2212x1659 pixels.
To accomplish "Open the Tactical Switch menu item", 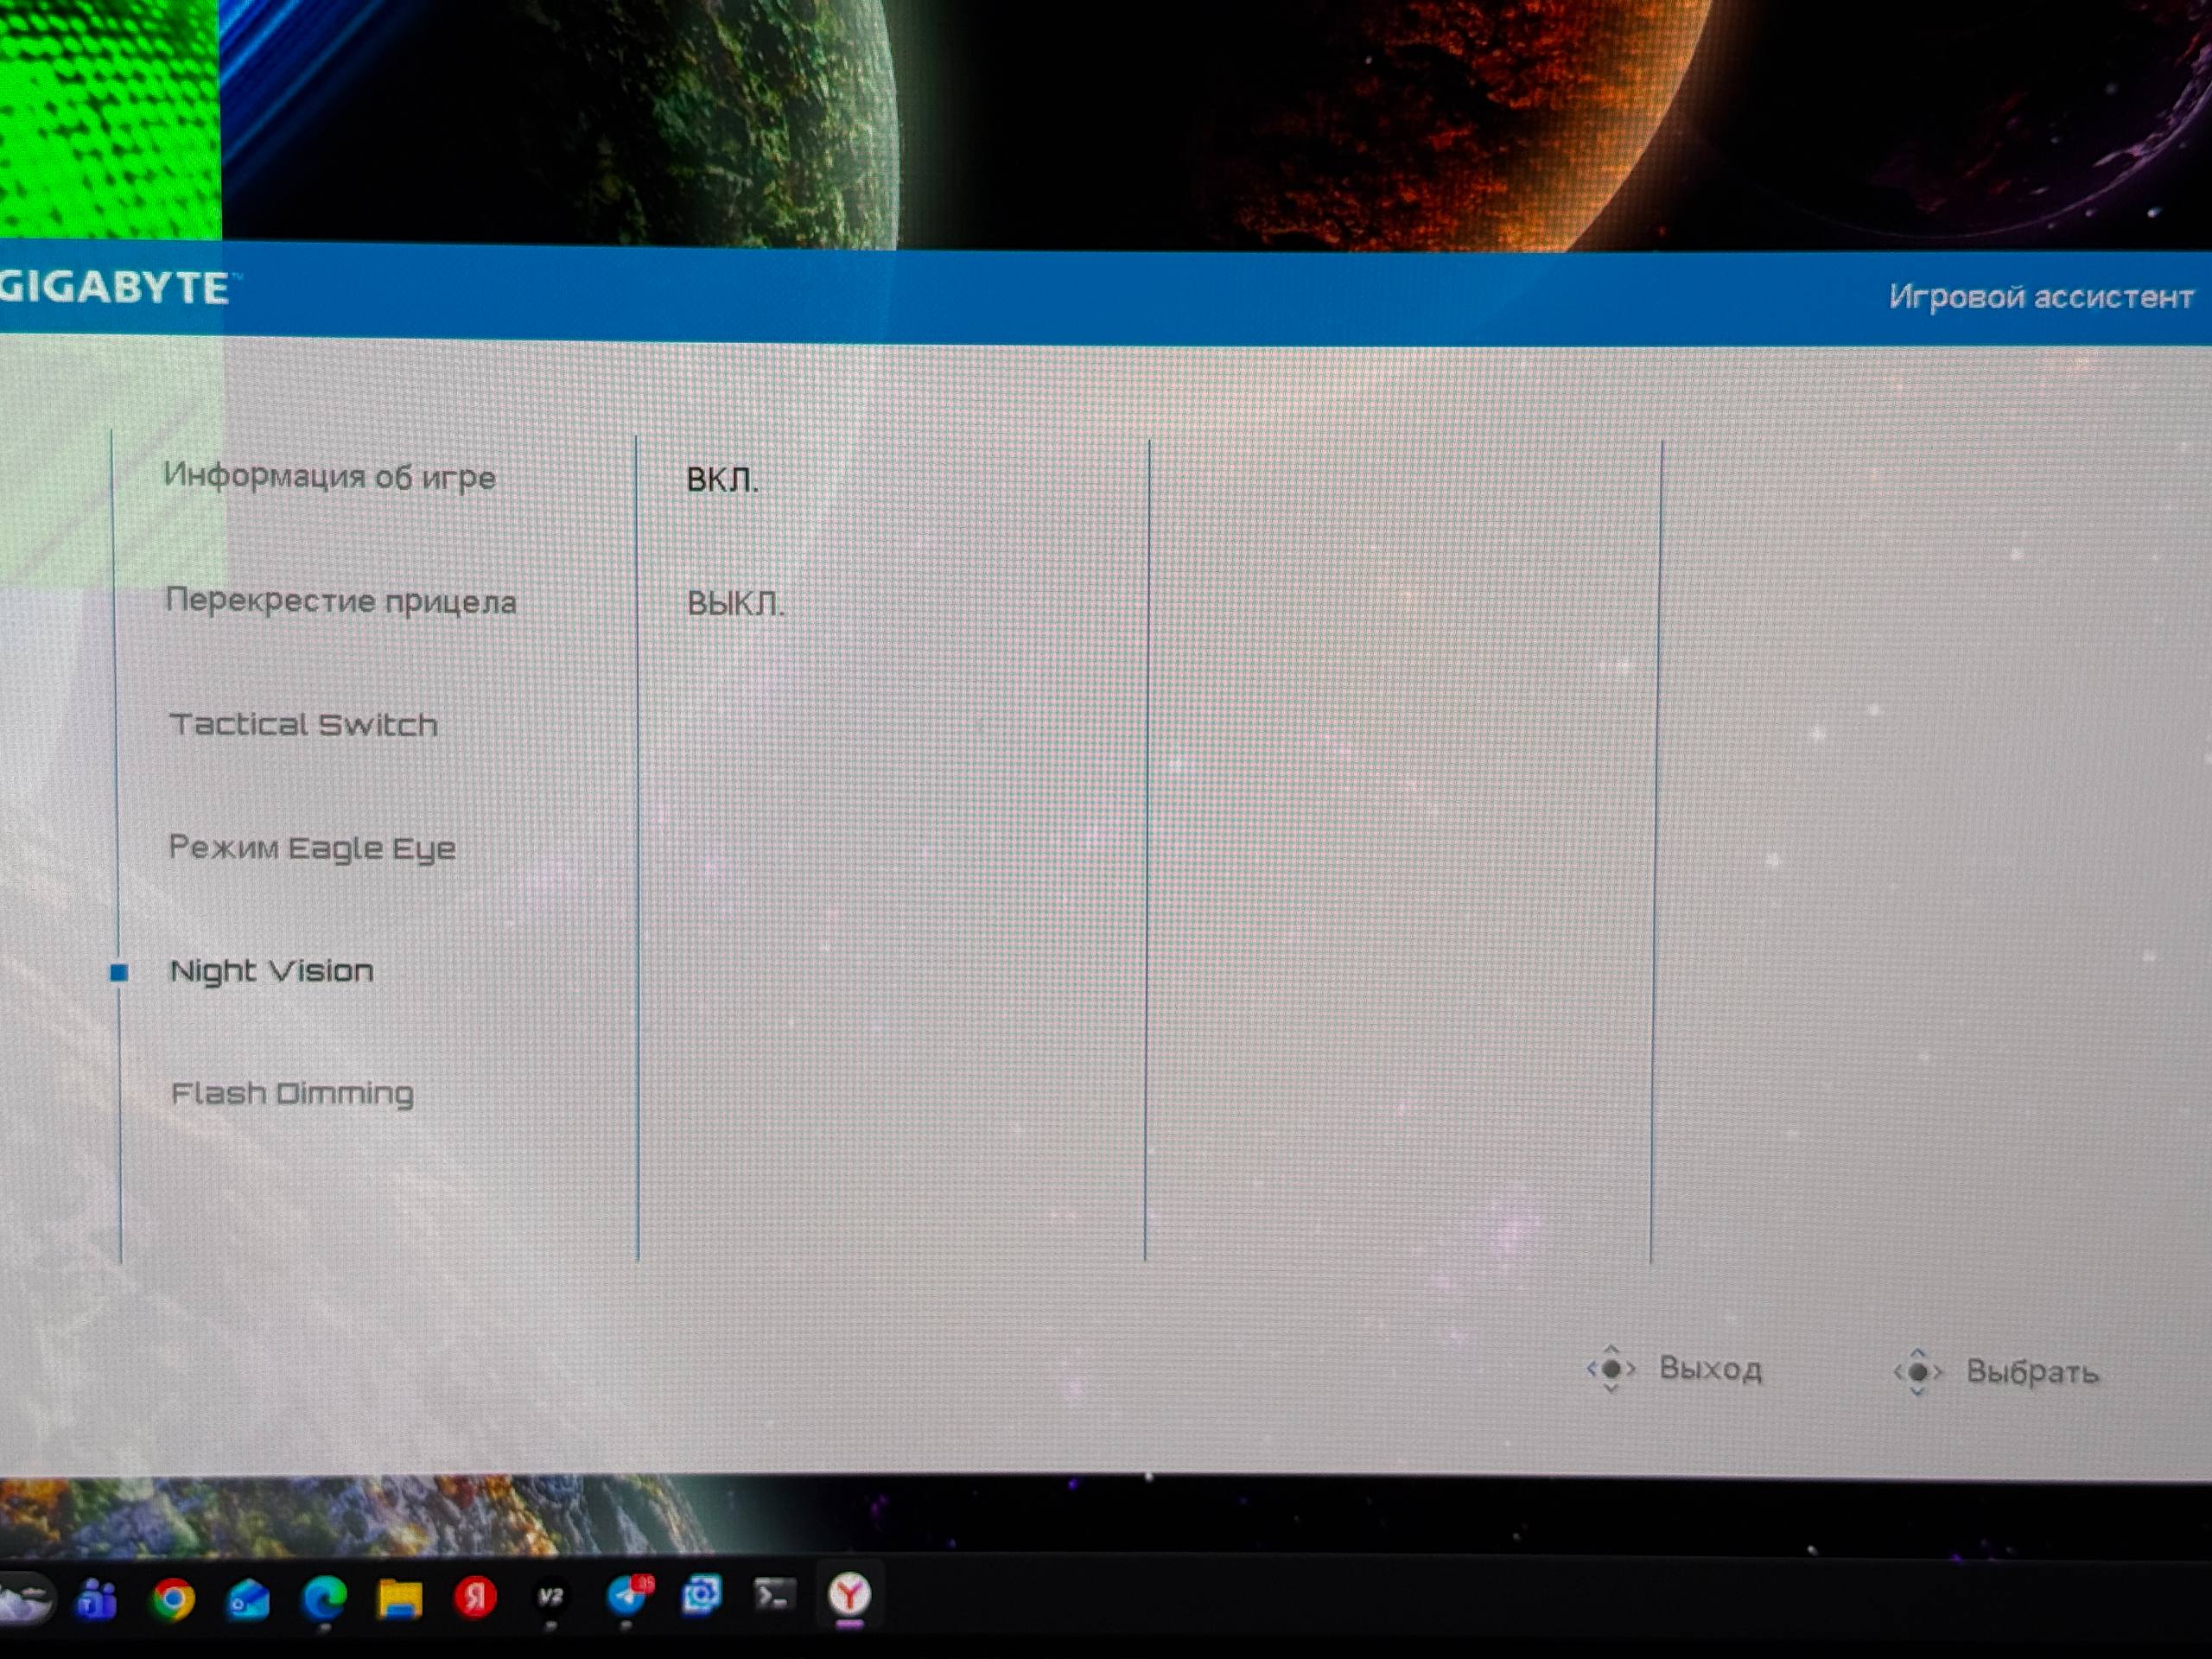I will tap(304, 724).
